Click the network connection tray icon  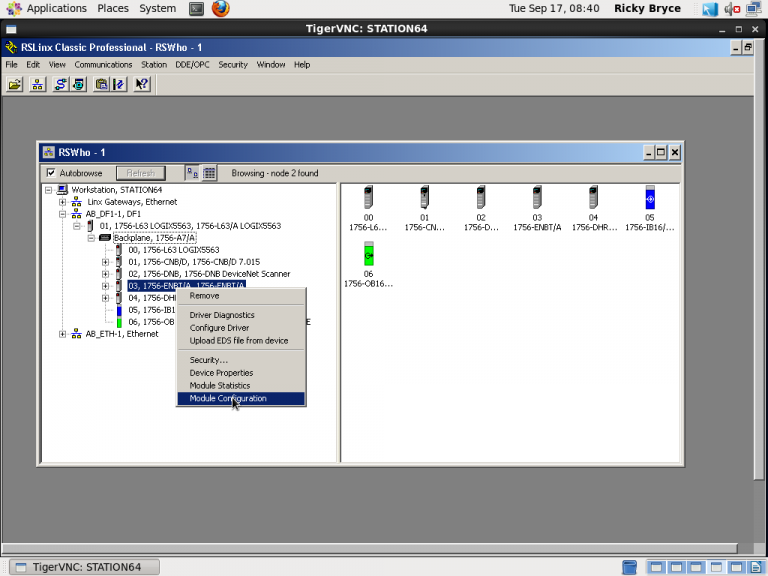click(x=754, y=9)
